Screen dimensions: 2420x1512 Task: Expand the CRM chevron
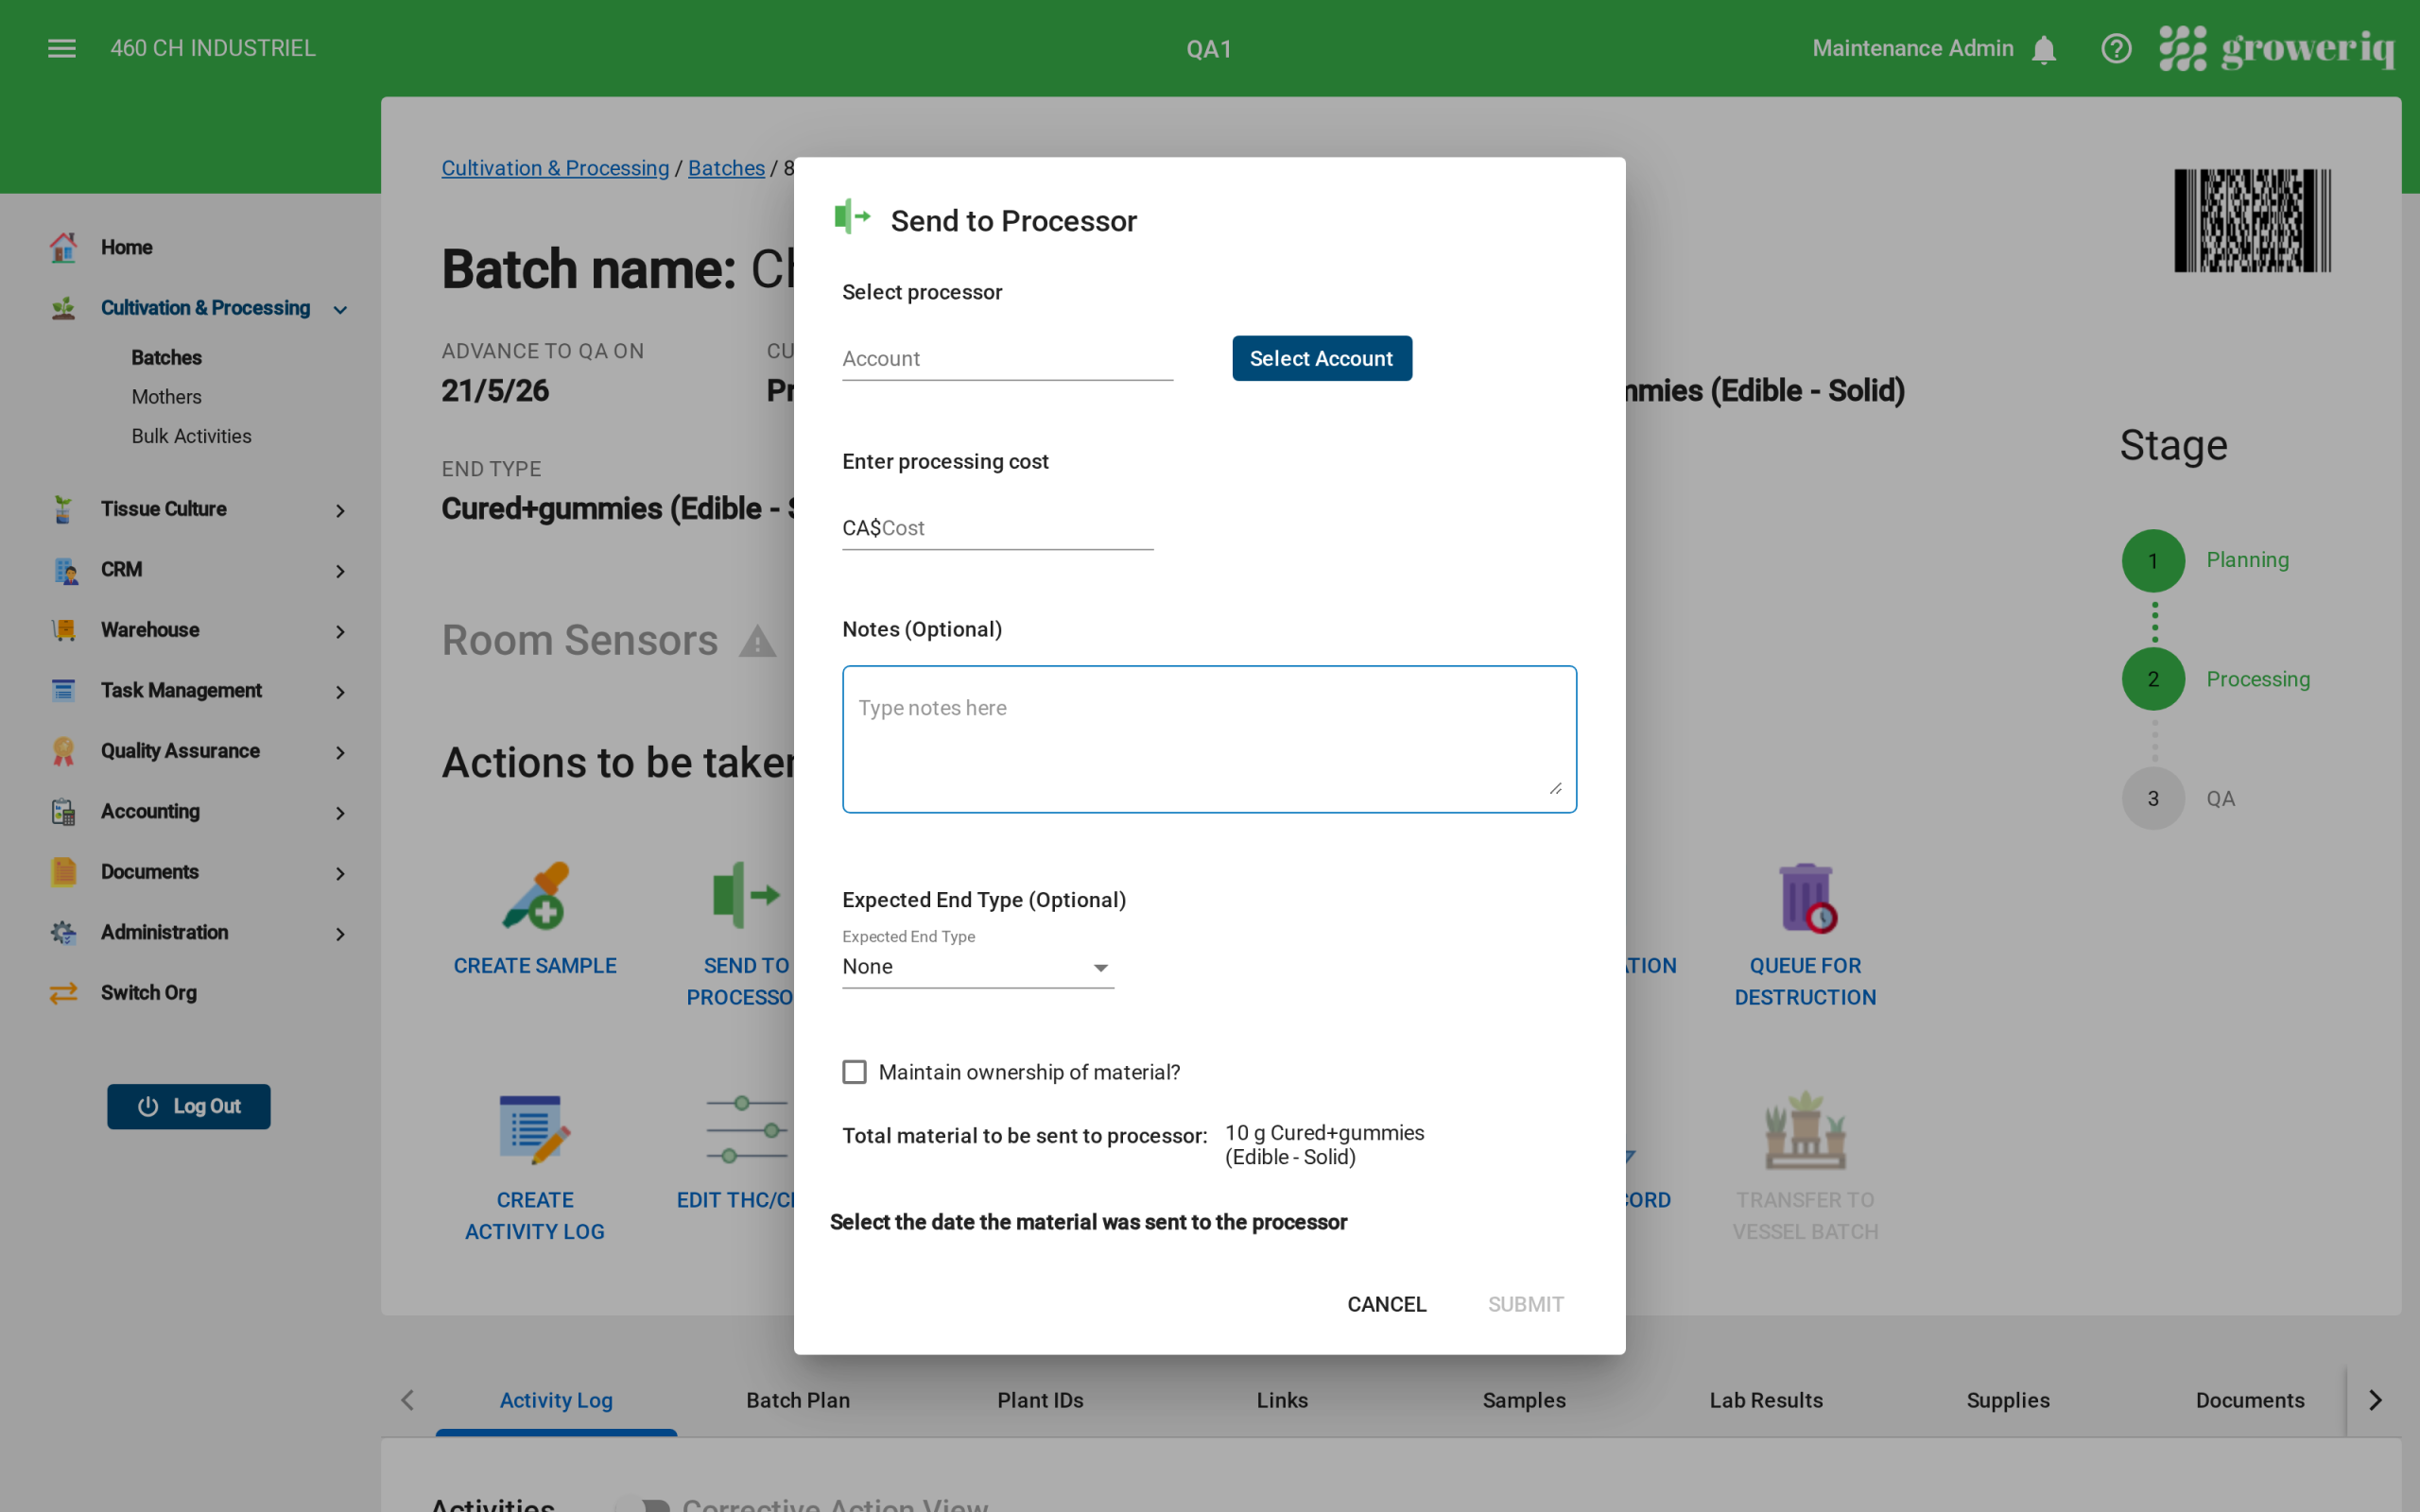click(340, 572)
